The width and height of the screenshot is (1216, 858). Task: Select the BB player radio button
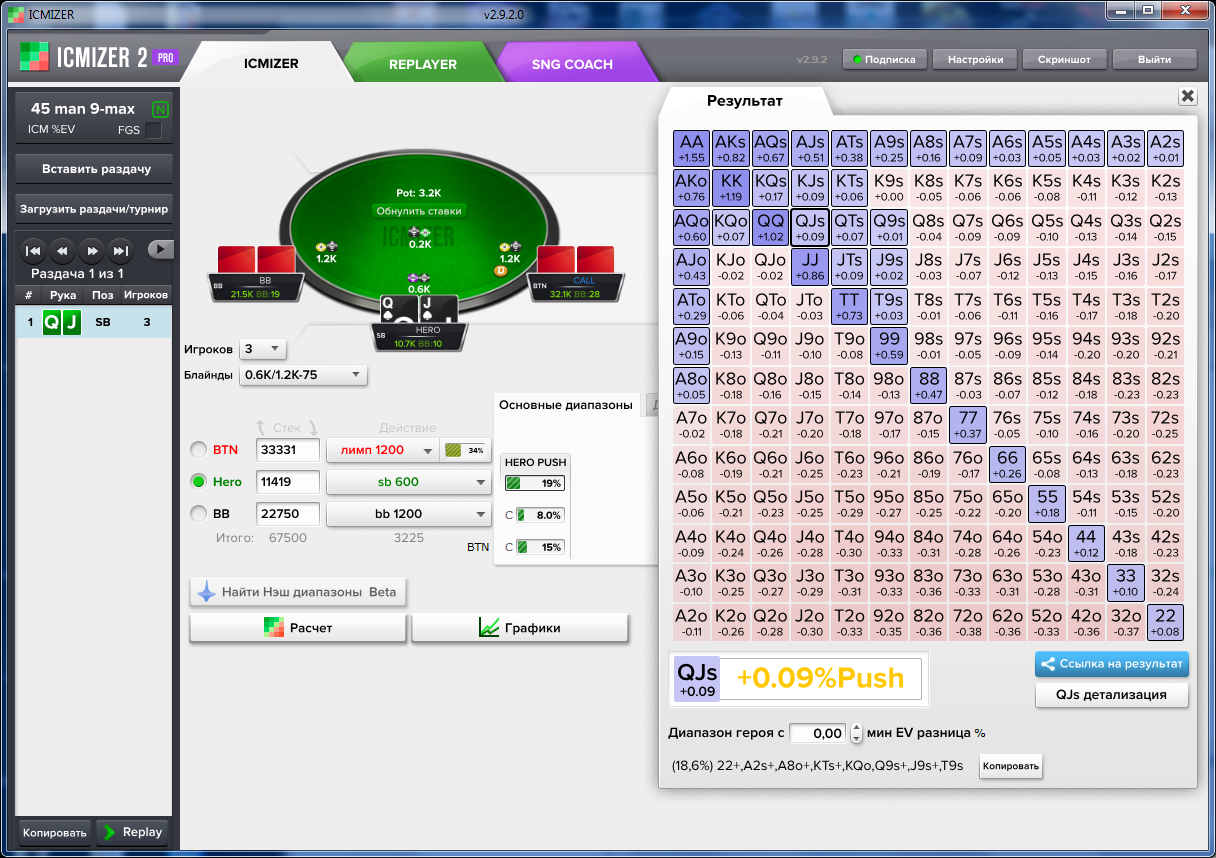coord(199,514)
